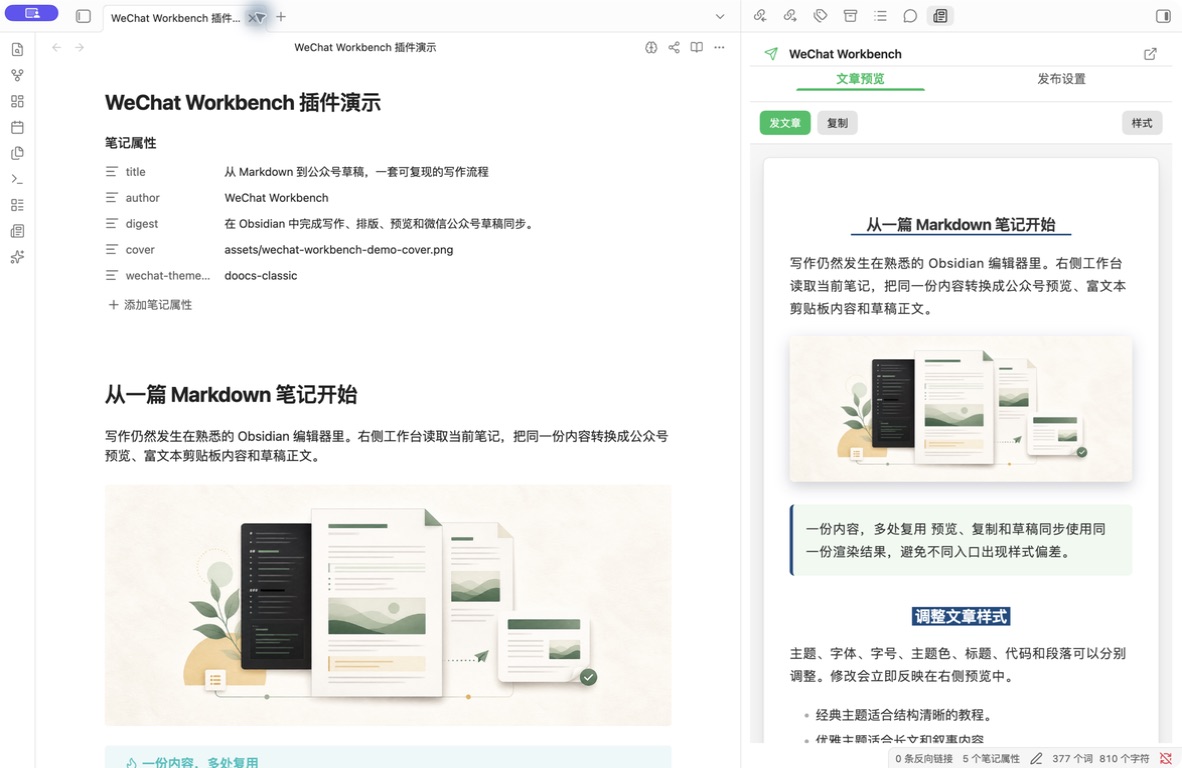Viewport: 1182px width, 768px height.
Task: Click the 笔记属性 properties heading
Action: pyautogui.click(x=130, y=142)
